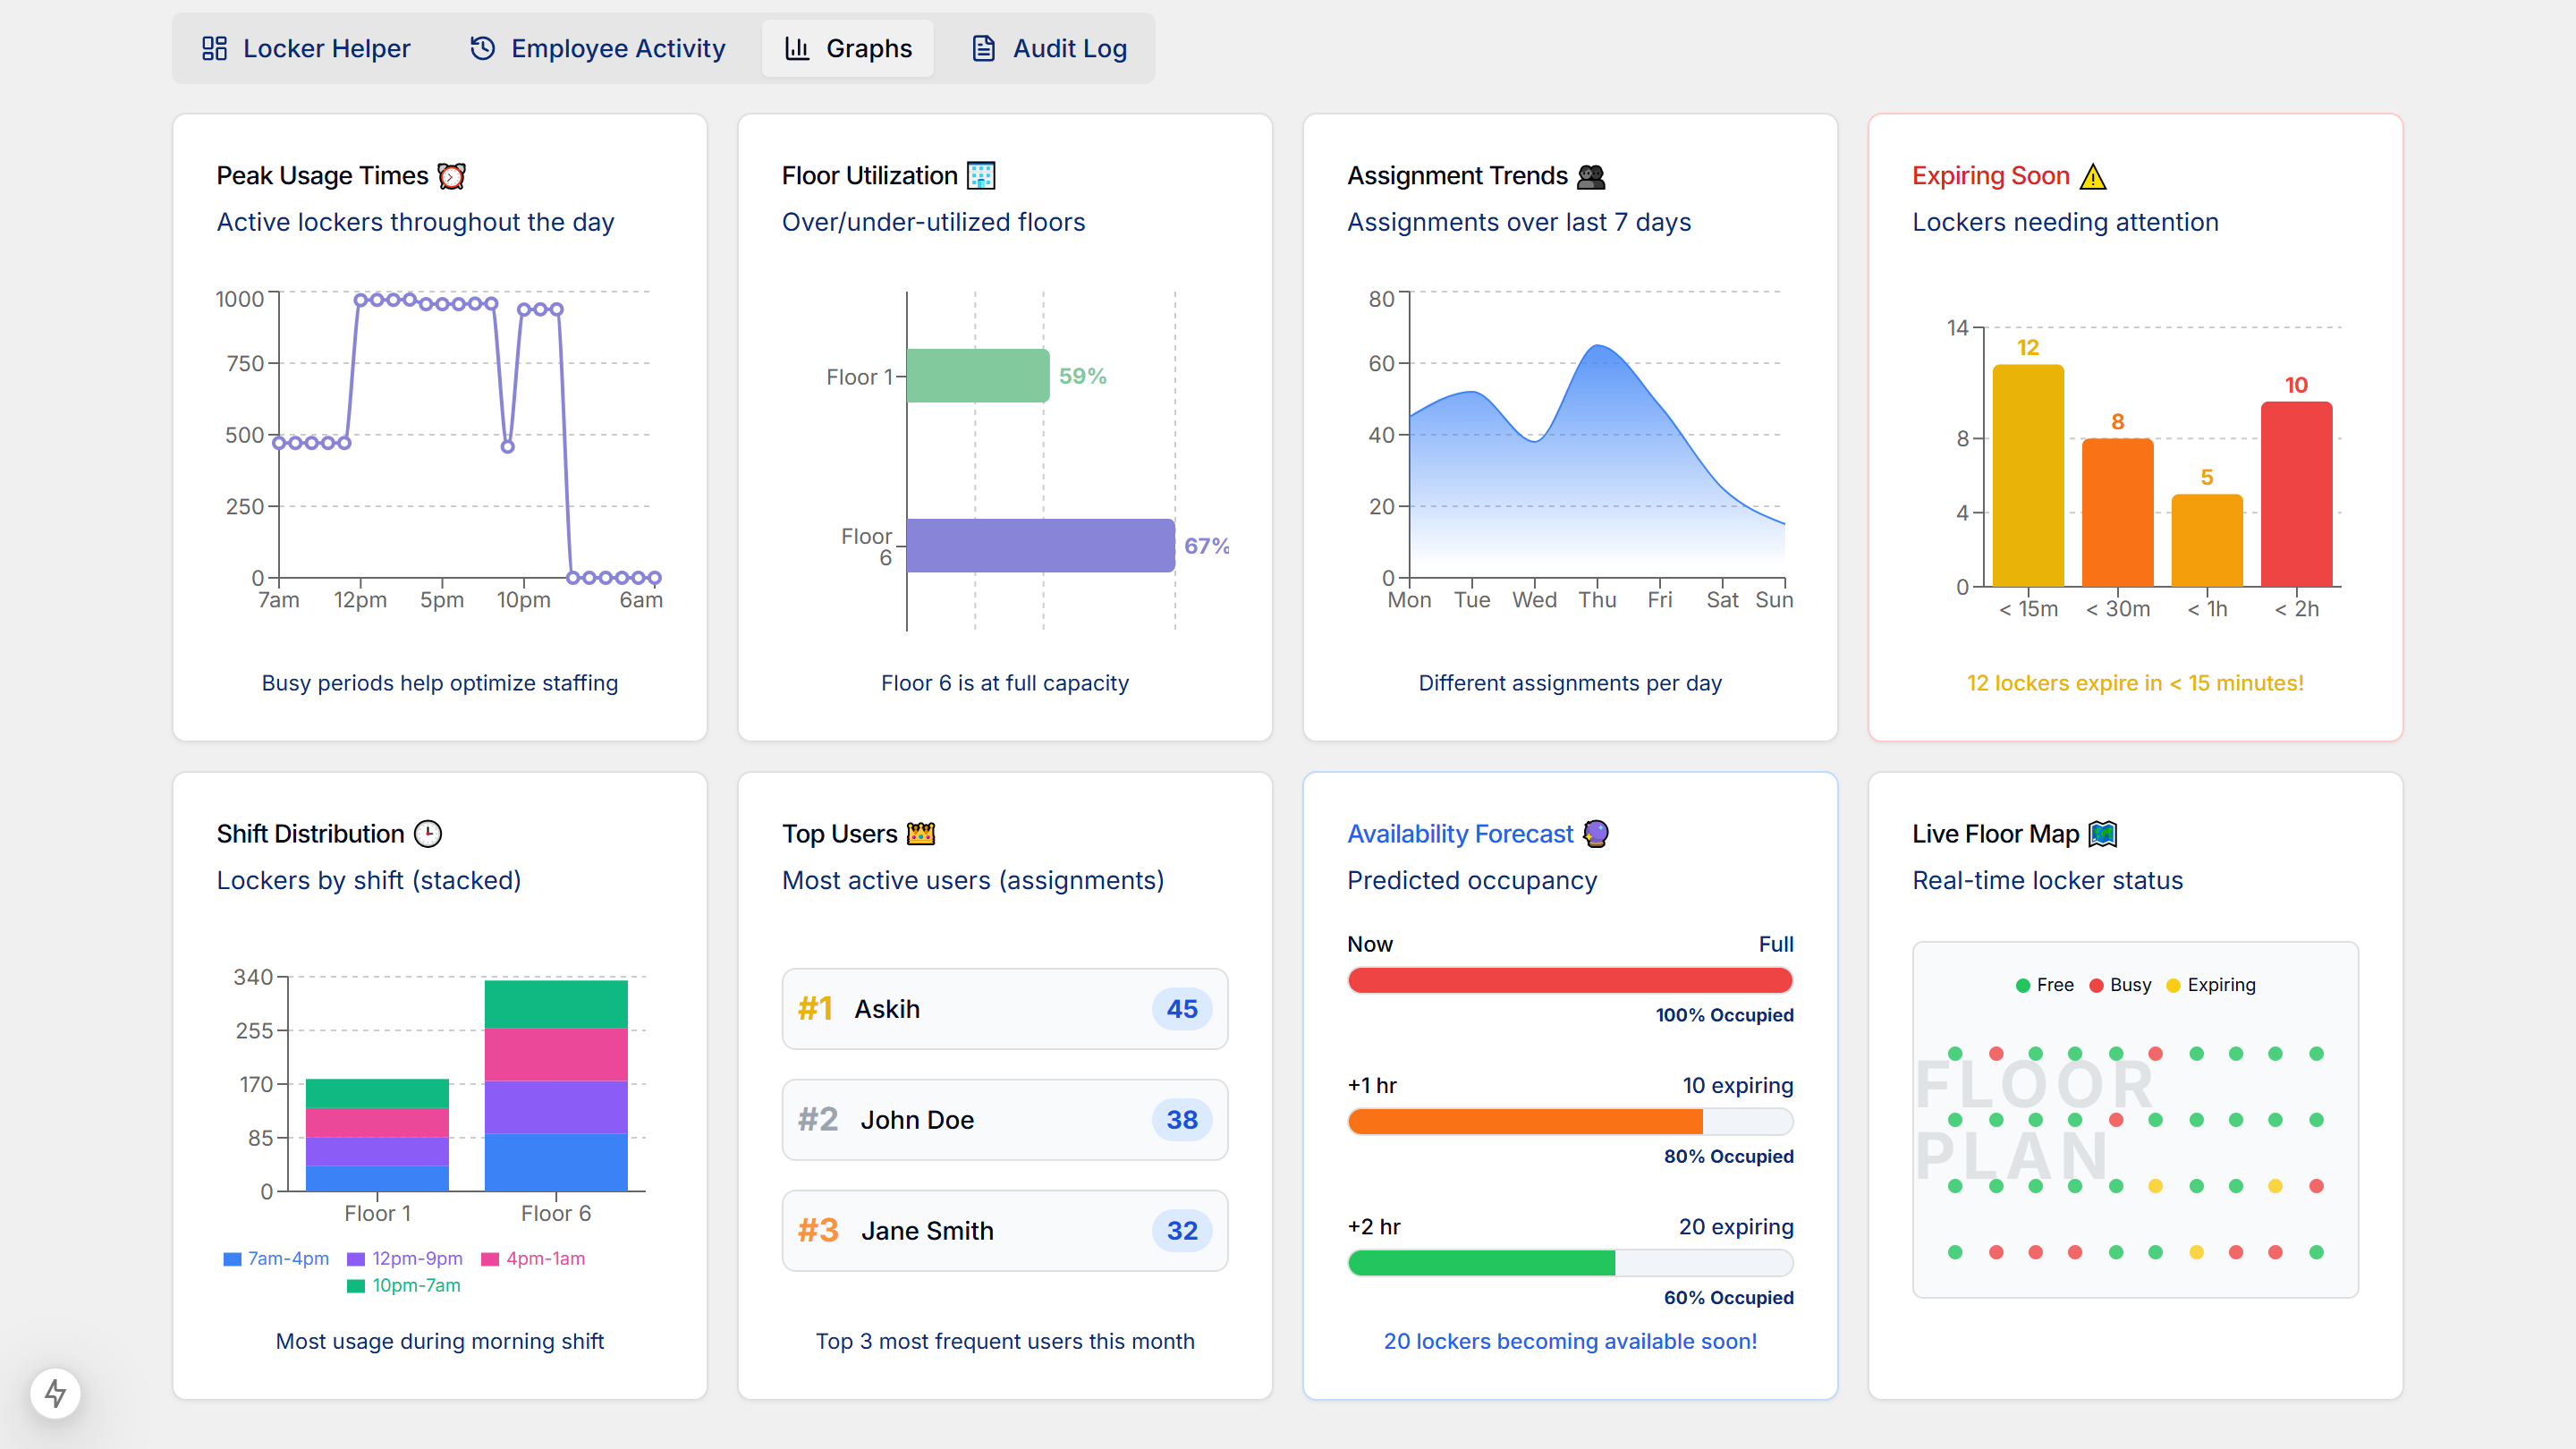Screen dimensions: 2576x1449
Task: Click the people icon beside Assignment Trends
Action: (1591, 176)
